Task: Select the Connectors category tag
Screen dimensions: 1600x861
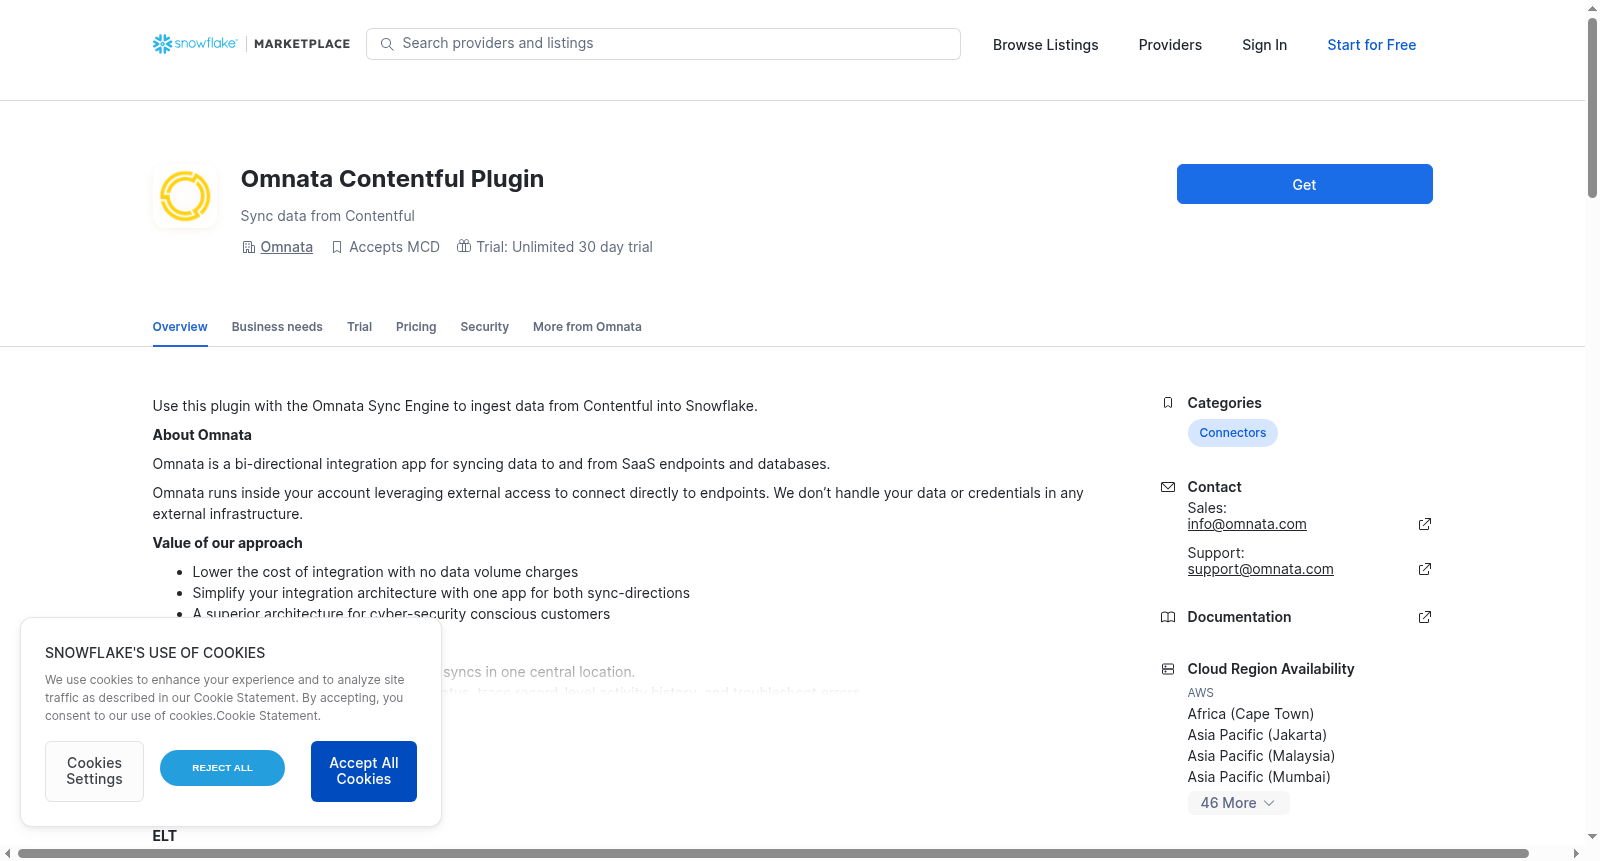Action: coord(1232,433)
